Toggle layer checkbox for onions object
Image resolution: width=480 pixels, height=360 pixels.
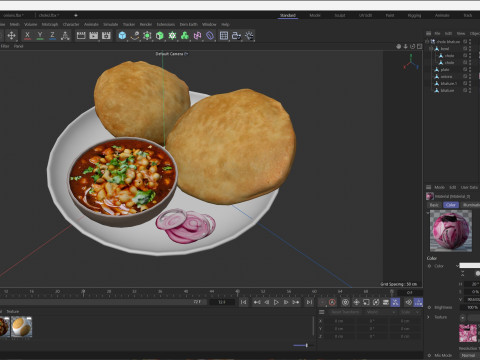(x=465, y=77)
